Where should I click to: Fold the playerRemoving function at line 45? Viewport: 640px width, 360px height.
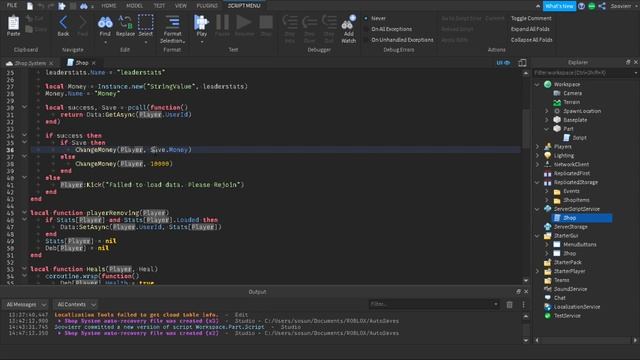coord(24,213)
